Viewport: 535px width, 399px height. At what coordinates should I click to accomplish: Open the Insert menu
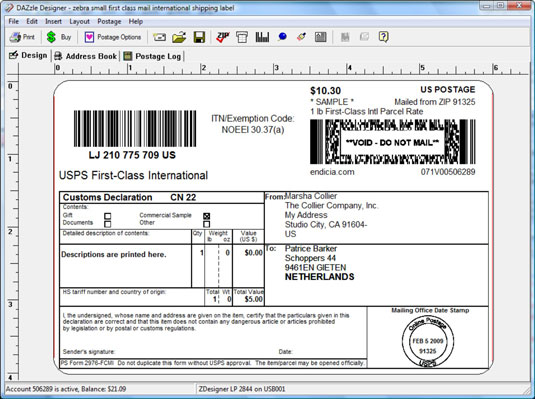pyautogui.click(x=53, y=22)
